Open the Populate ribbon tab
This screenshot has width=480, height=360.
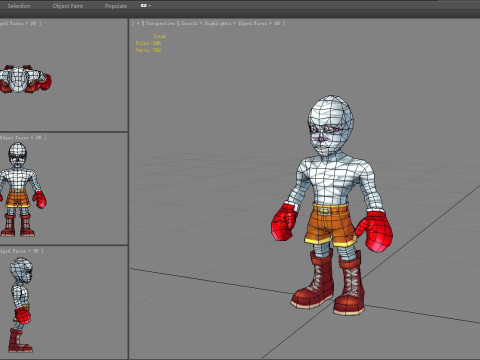tap(116, 6)
